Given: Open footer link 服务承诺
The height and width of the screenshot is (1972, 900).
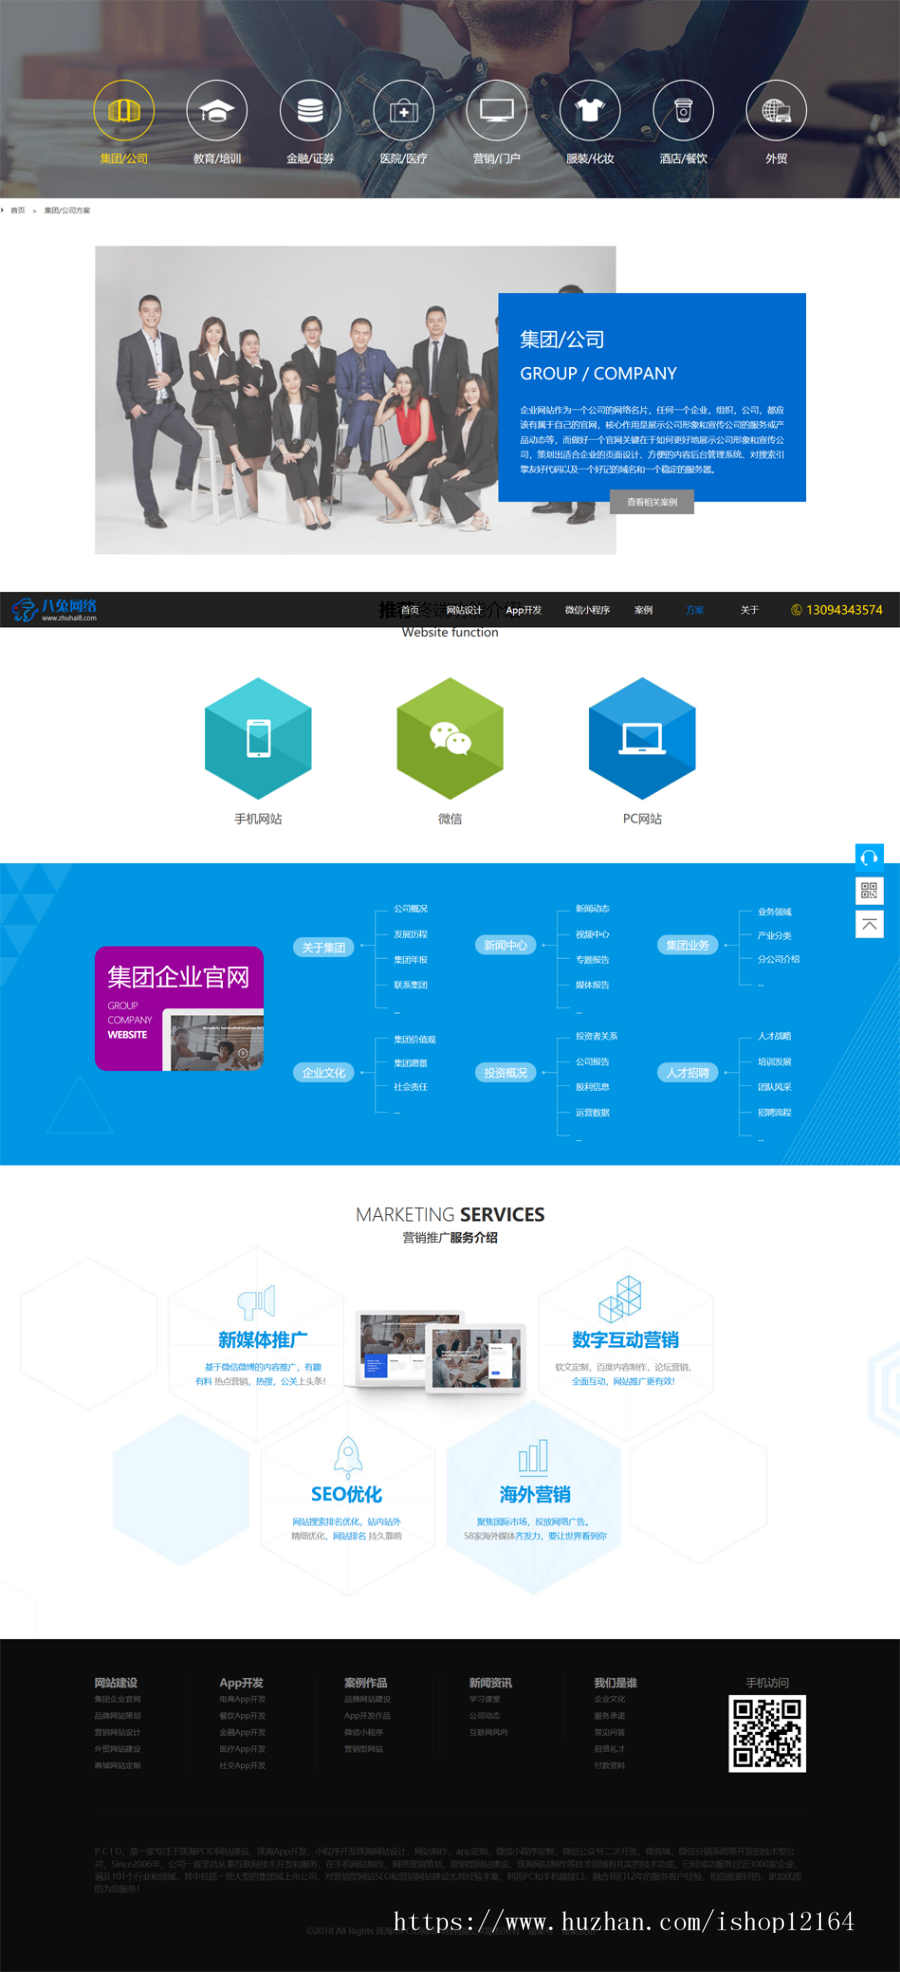Looking at the screenshot, I should tap(610, 1716).
